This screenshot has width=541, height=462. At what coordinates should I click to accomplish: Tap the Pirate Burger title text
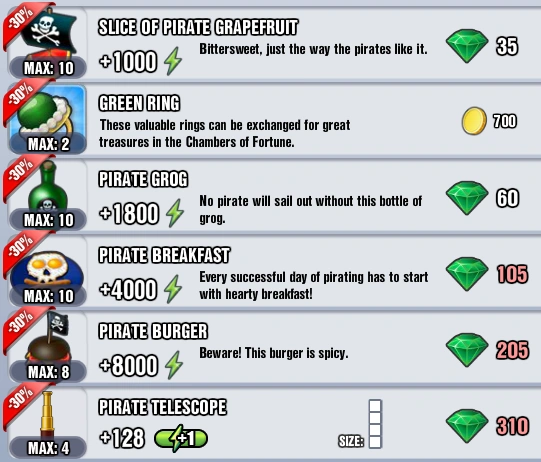click(x=153, y=331)
